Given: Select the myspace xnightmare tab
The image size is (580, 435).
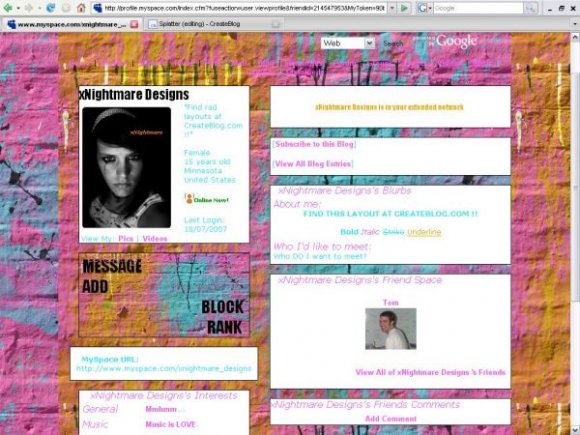Looking at the screenshot, I should pyautogui.click(x=72, y=24).
